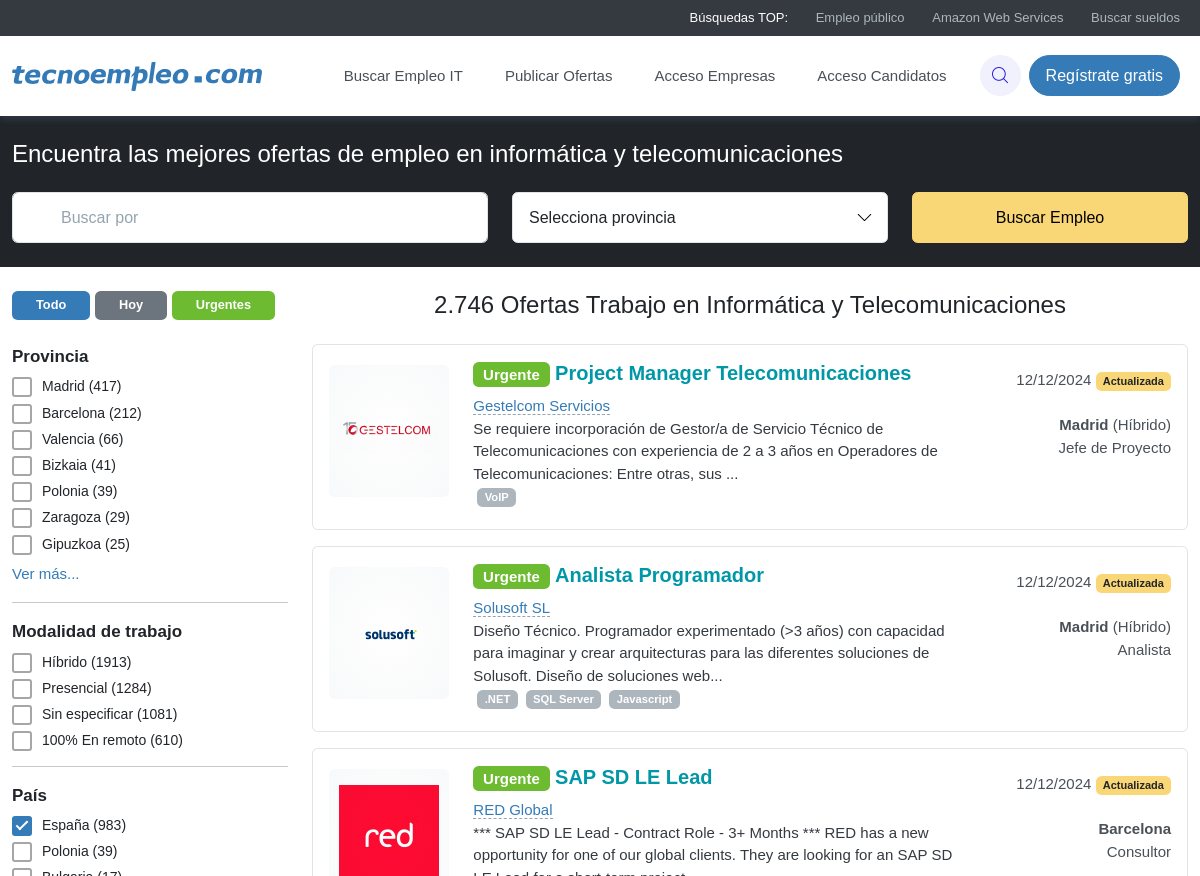The width and height of the screenshot is (1200, 876).
Task: Open RED Global company link
Action: [513, 810]
